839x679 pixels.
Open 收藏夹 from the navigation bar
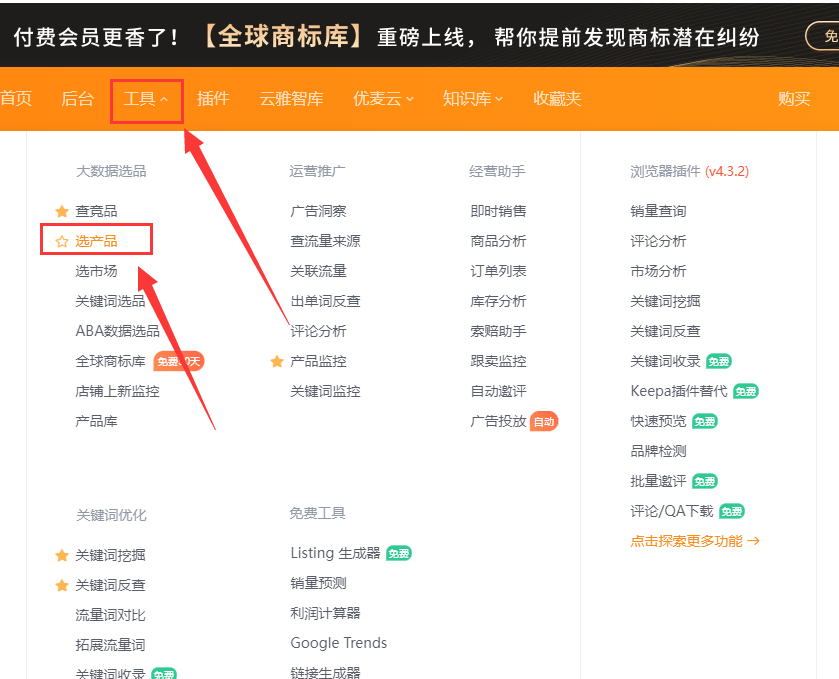click(557, 98)
